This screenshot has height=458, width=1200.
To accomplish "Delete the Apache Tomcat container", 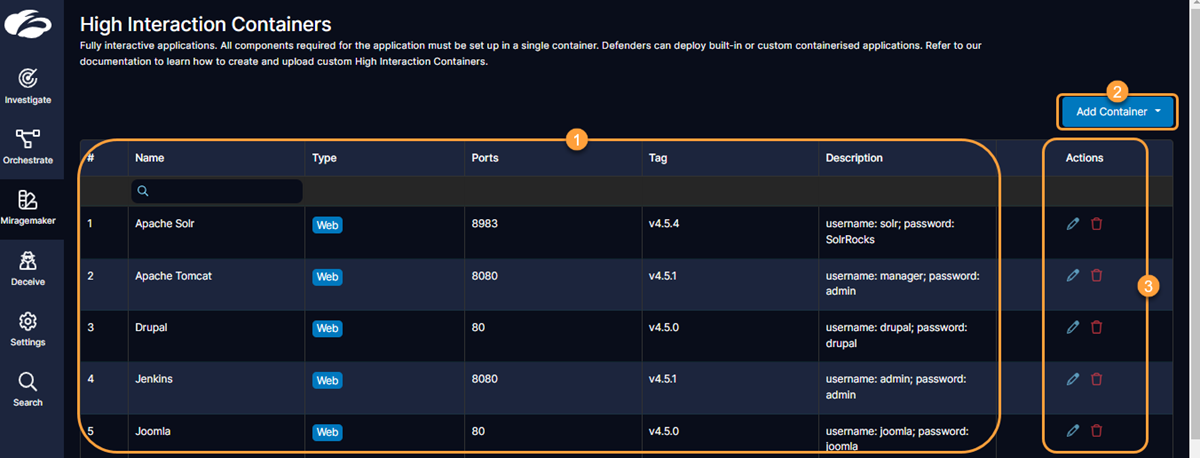I will 1096,275.
